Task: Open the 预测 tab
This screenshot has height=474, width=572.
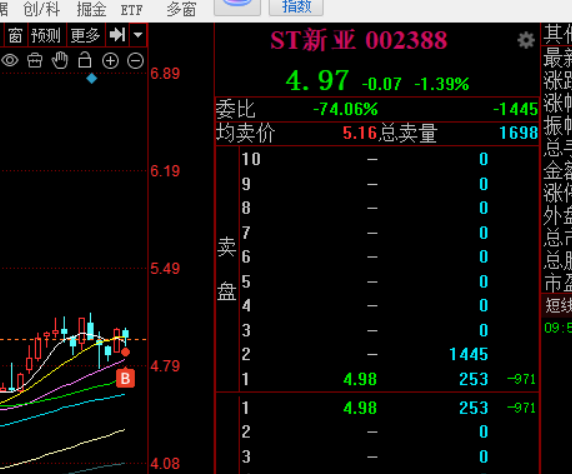Action: coord(46,35)
